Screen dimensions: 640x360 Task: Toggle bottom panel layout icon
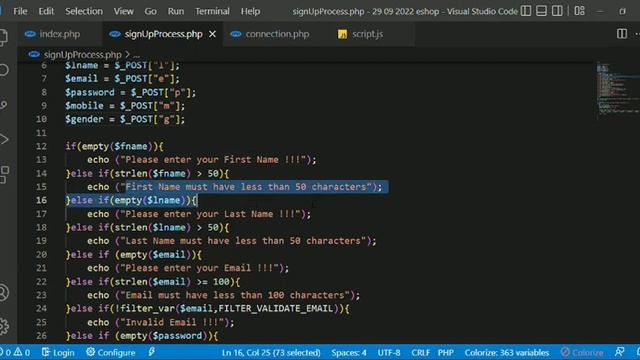coord(541,11)
